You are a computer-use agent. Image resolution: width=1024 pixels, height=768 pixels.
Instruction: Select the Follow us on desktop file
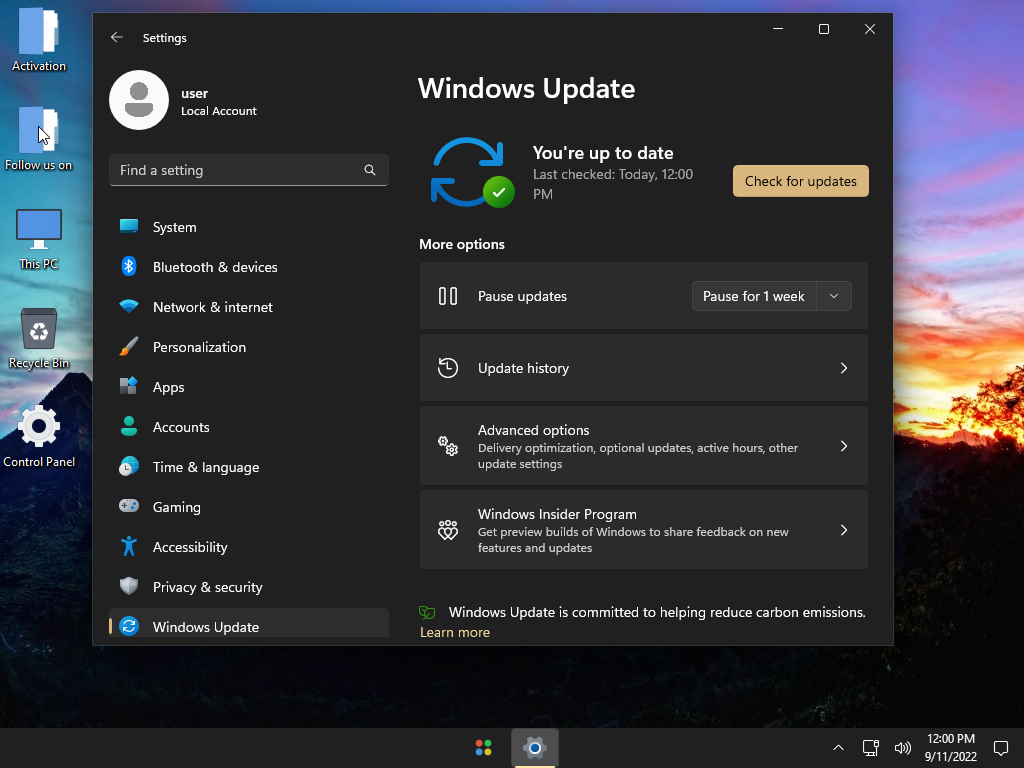tap(39, 139)
